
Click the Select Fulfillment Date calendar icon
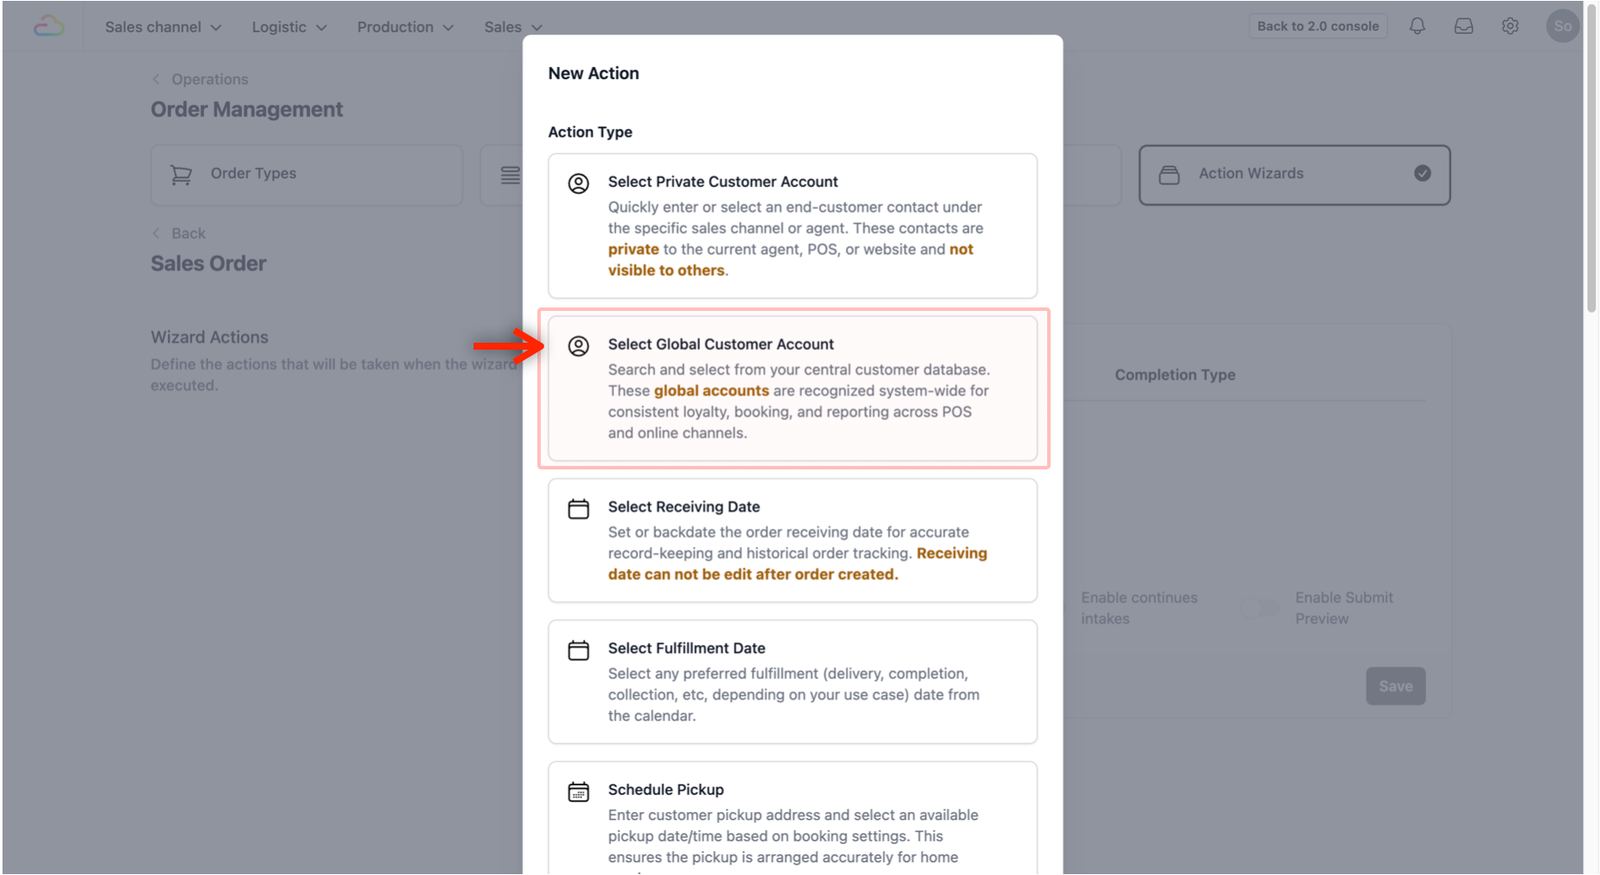coord(578,650)
